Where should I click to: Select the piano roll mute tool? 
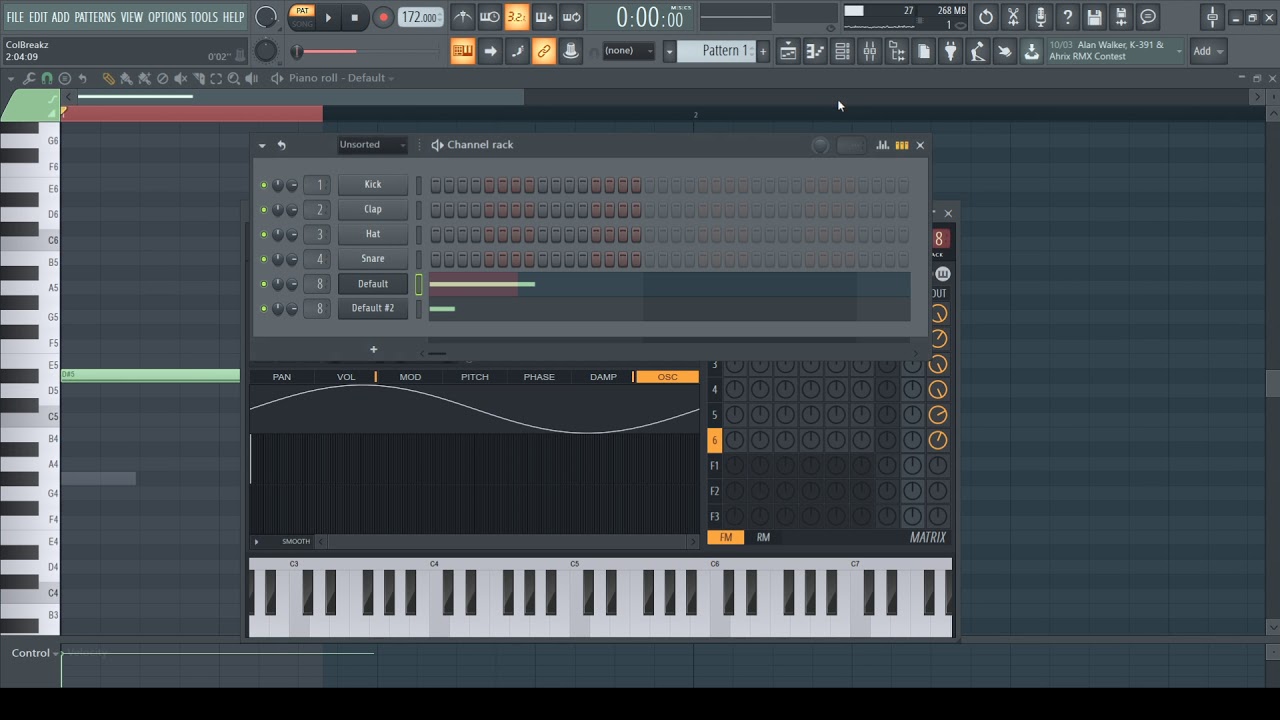(180, 78)
